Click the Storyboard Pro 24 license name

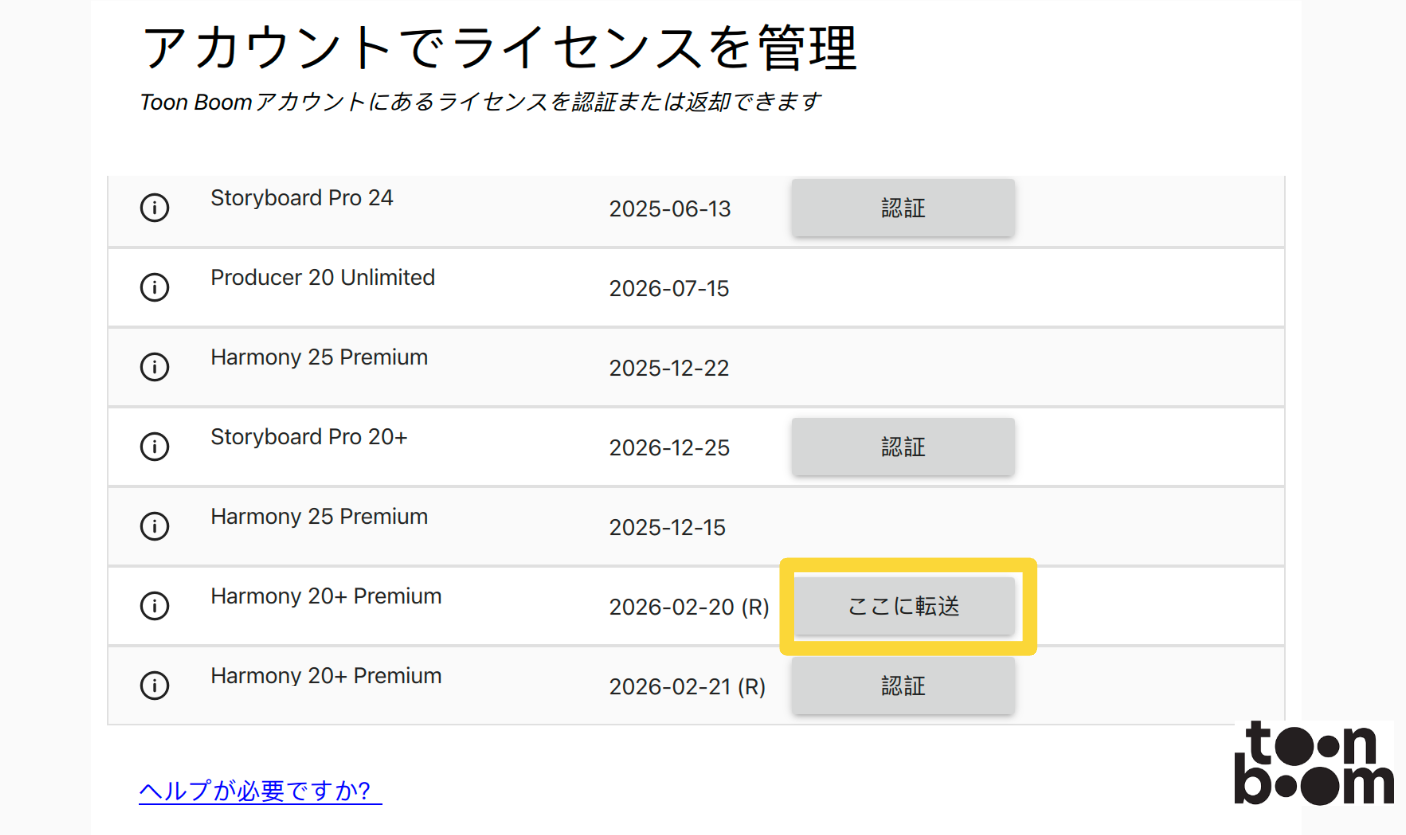(x=302, y=198)
